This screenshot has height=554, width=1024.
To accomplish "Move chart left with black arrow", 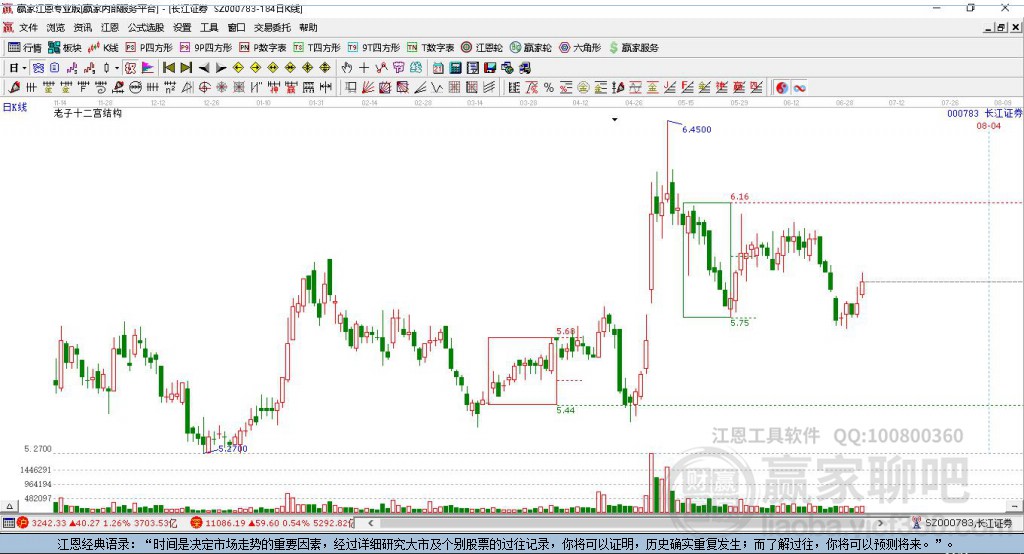I will [204, 68].
